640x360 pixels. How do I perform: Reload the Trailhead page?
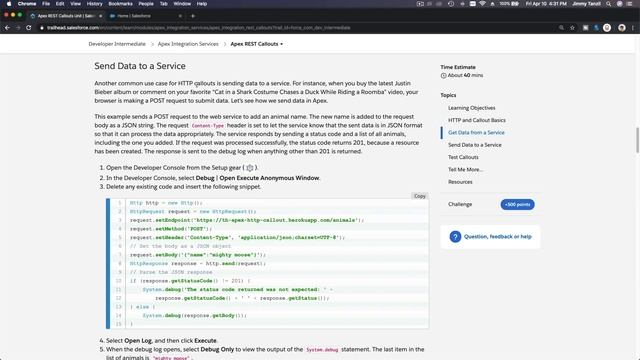[x=29, y=28]
